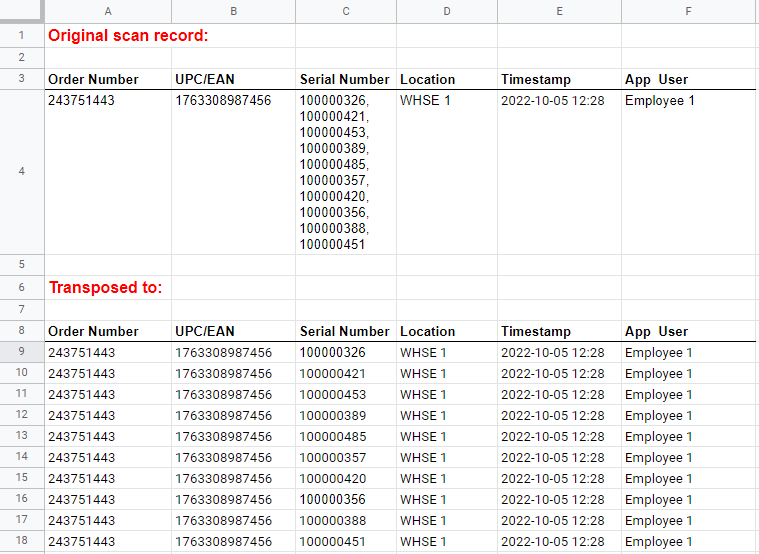This screenshot has height=554, width=759.
Task: Select column C header
Action: pyautogui.click(x=346, y=11)
